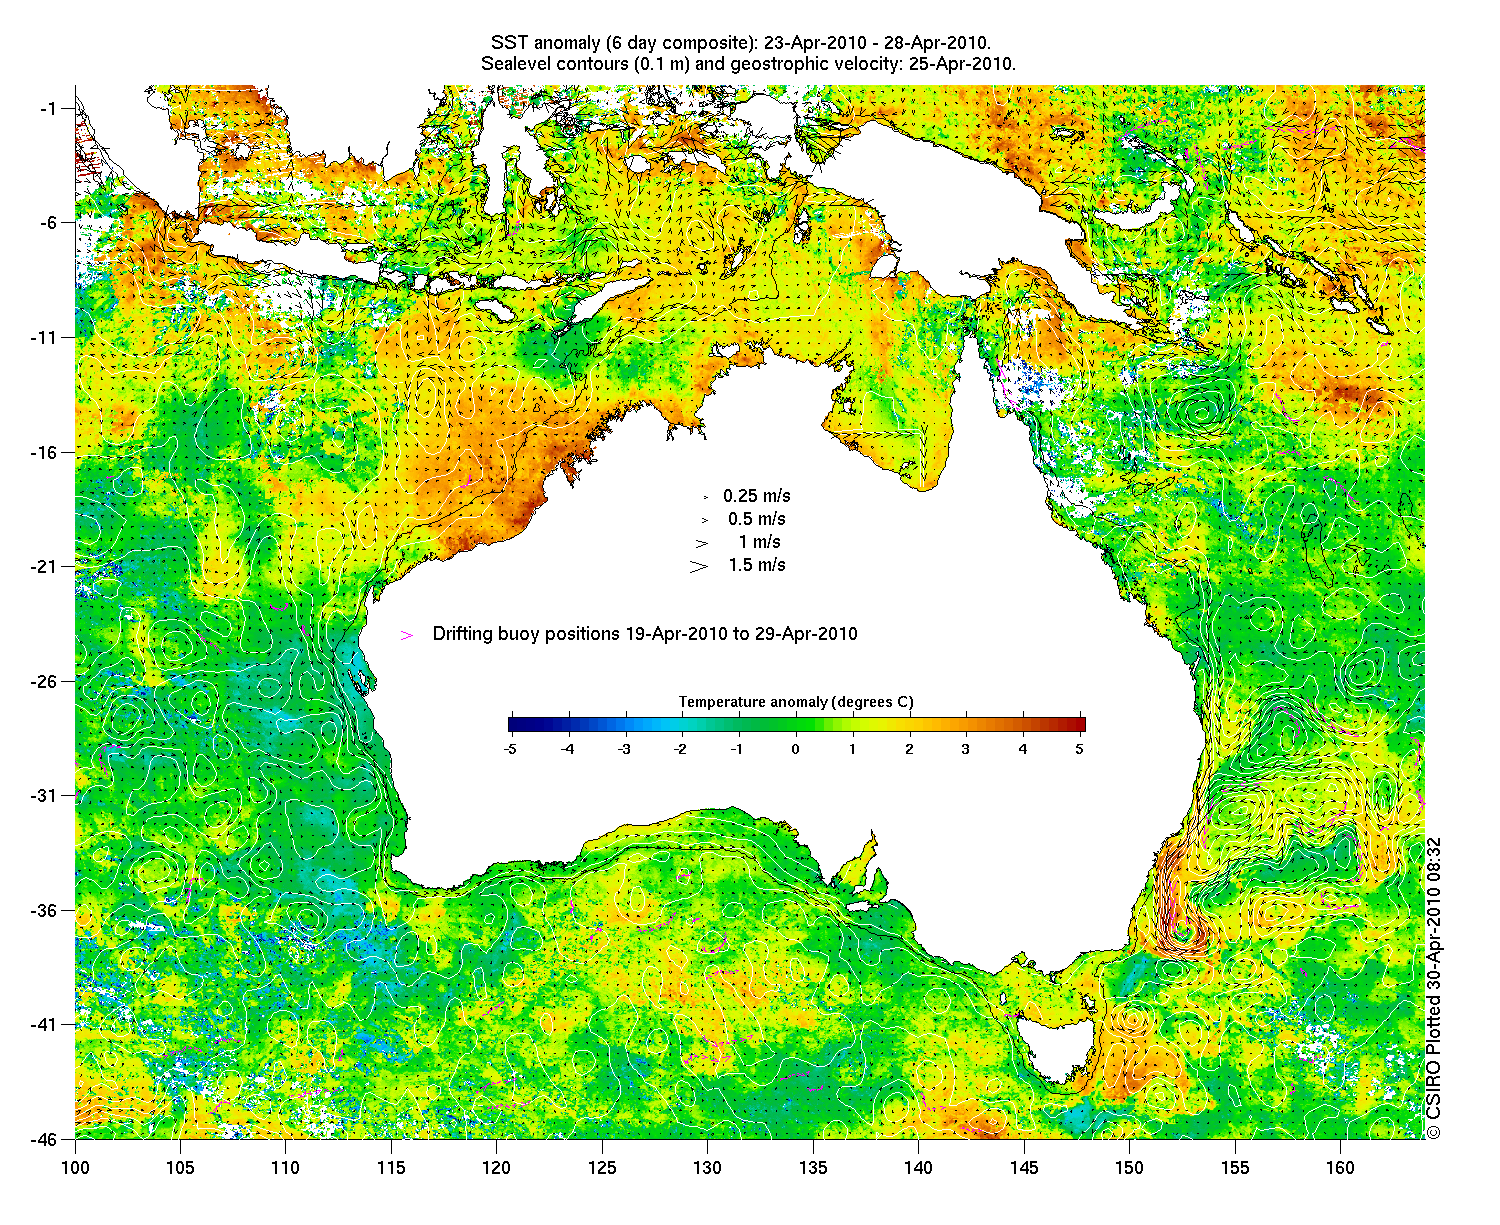Click the Drifting buoy positions legend text
1500x1225 pixels.
pos(645,634)
